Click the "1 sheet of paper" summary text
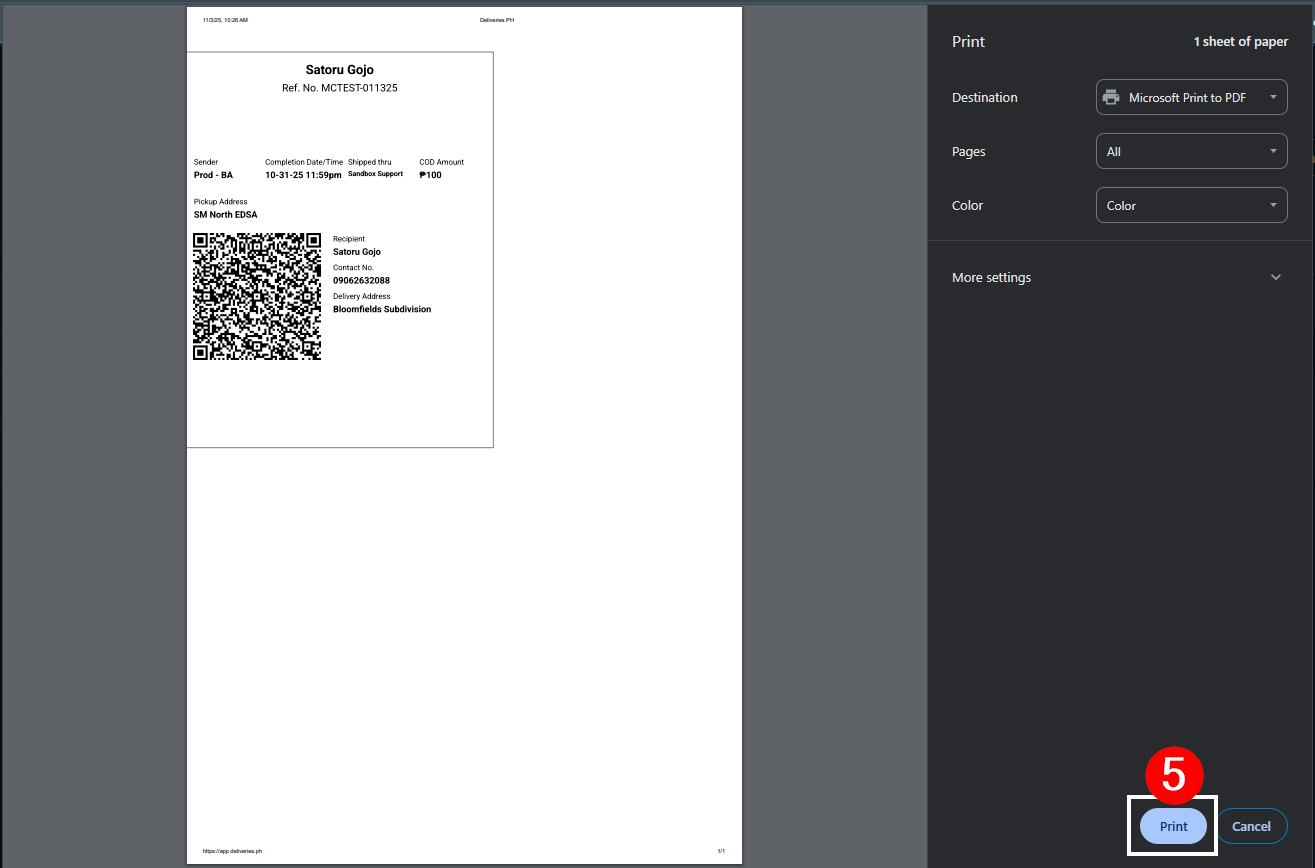 [1240, 42]
